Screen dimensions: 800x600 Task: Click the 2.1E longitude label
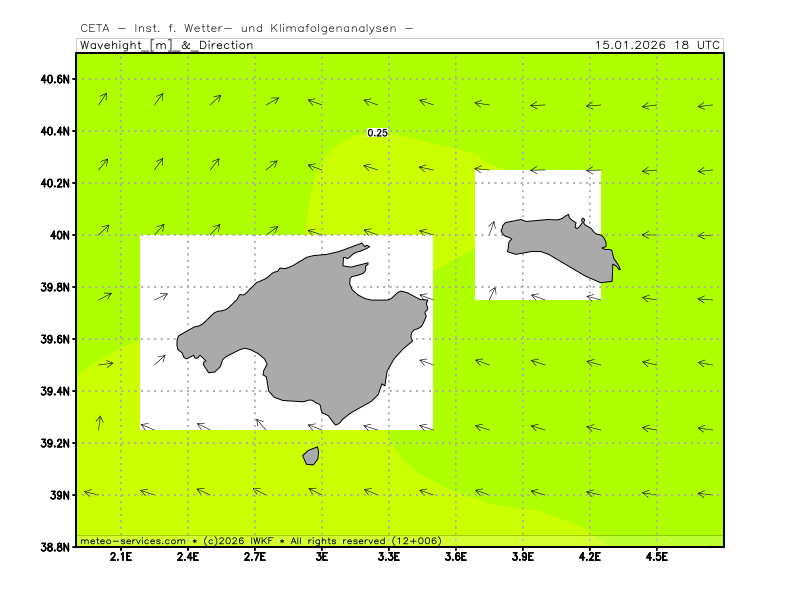(121, 557)
